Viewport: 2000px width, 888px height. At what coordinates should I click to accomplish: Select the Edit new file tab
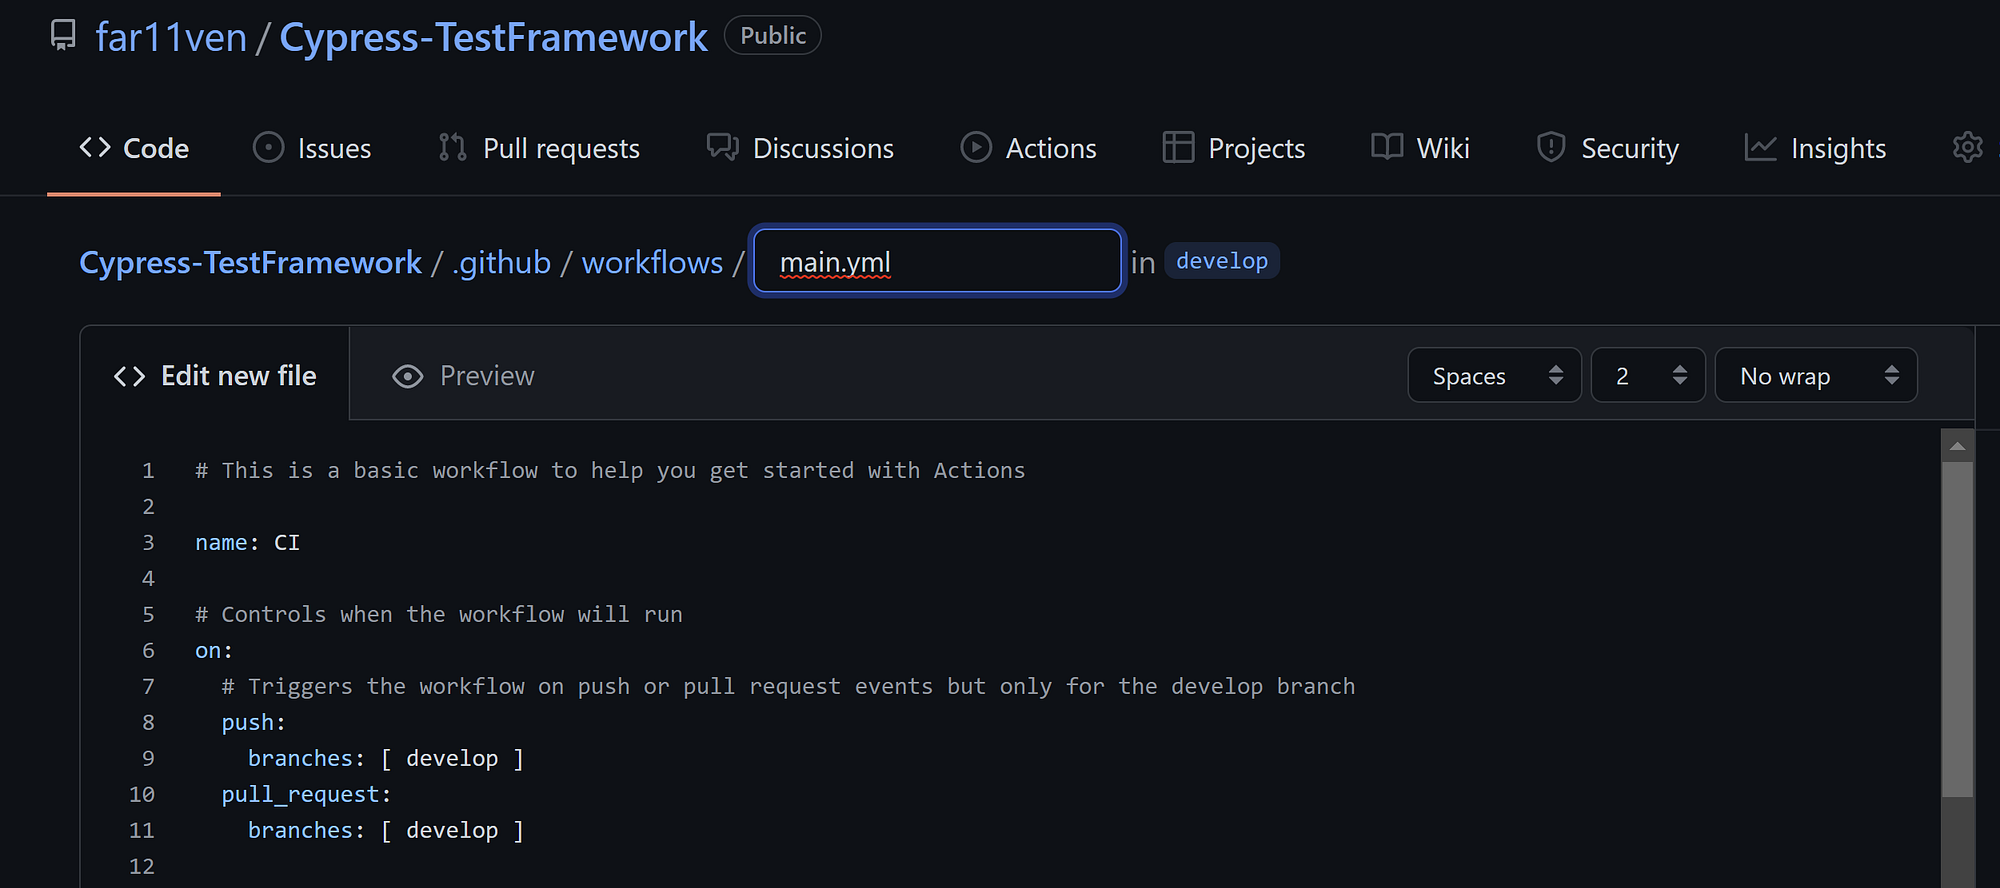click(x=215, y=376)
